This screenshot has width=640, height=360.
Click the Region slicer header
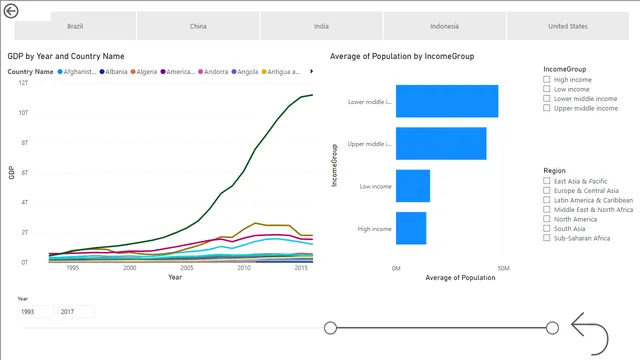[x=554, y=171]
